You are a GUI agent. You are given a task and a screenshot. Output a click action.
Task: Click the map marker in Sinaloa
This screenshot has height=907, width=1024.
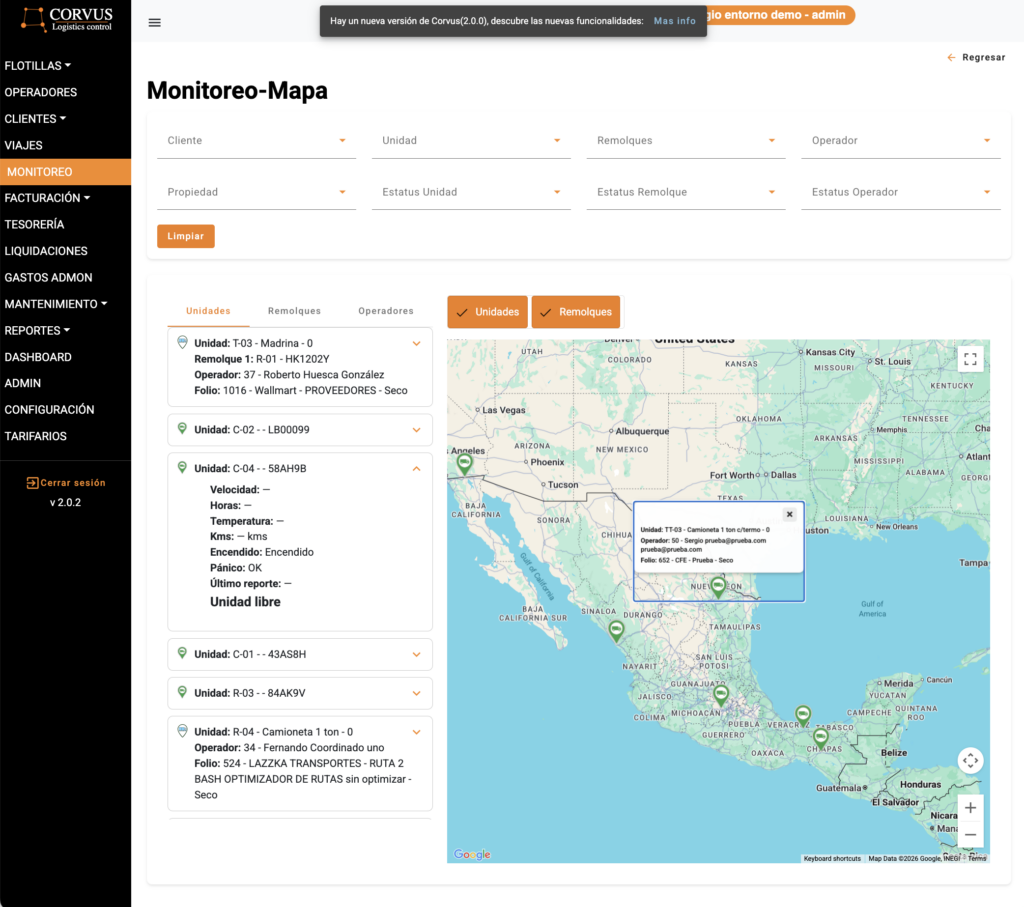[616, 631]
